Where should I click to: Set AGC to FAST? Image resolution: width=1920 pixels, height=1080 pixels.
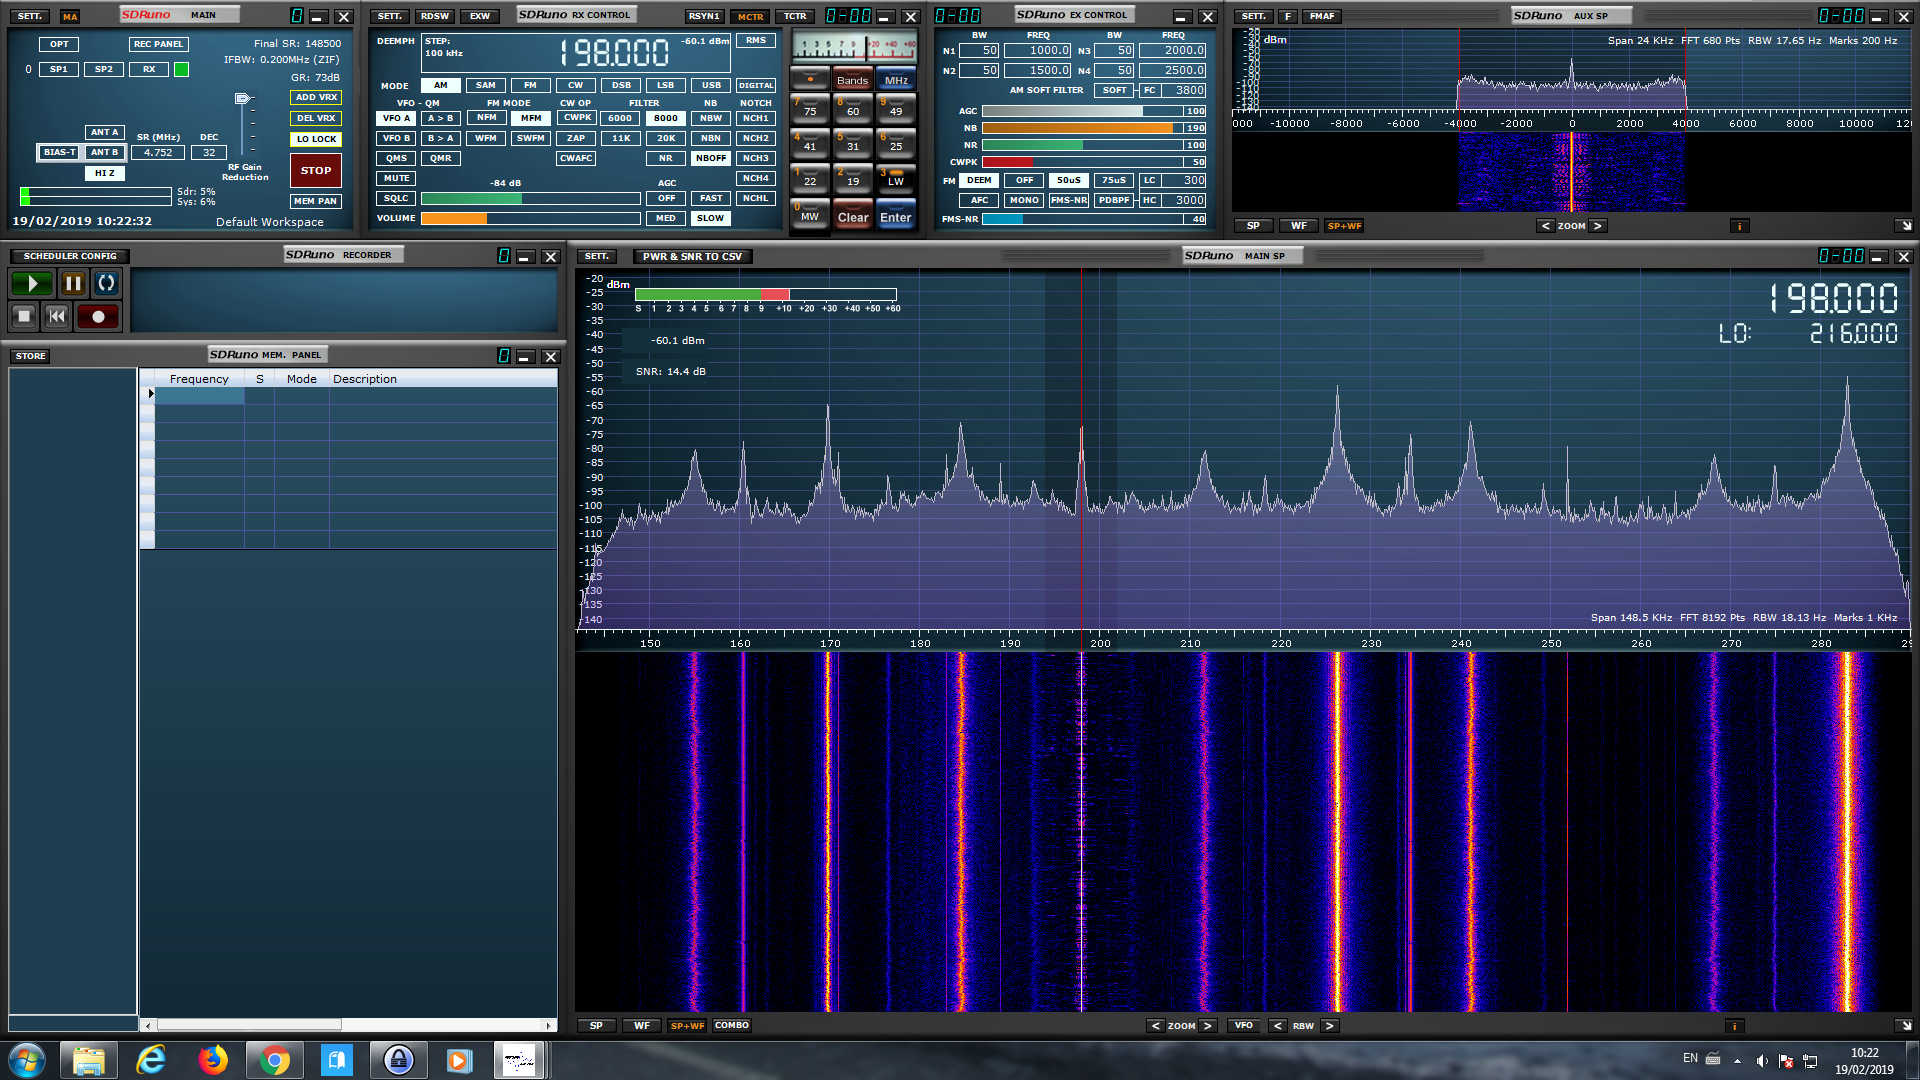tap(711, 198)
